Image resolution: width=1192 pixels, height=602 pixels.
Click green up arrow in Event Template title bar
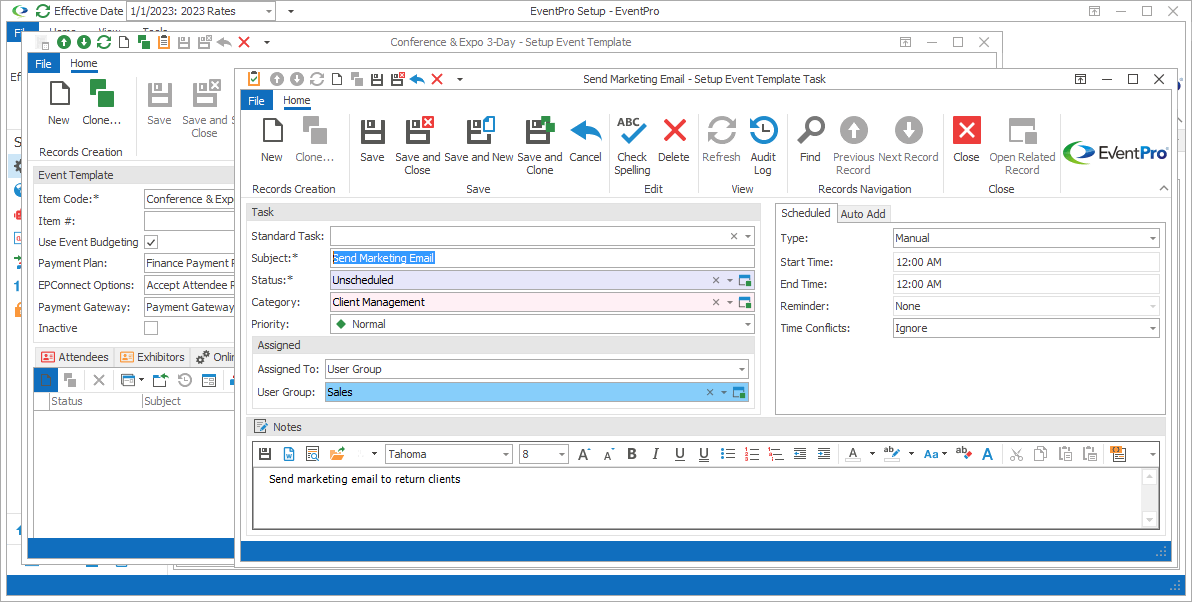click(x=64, y=43)
